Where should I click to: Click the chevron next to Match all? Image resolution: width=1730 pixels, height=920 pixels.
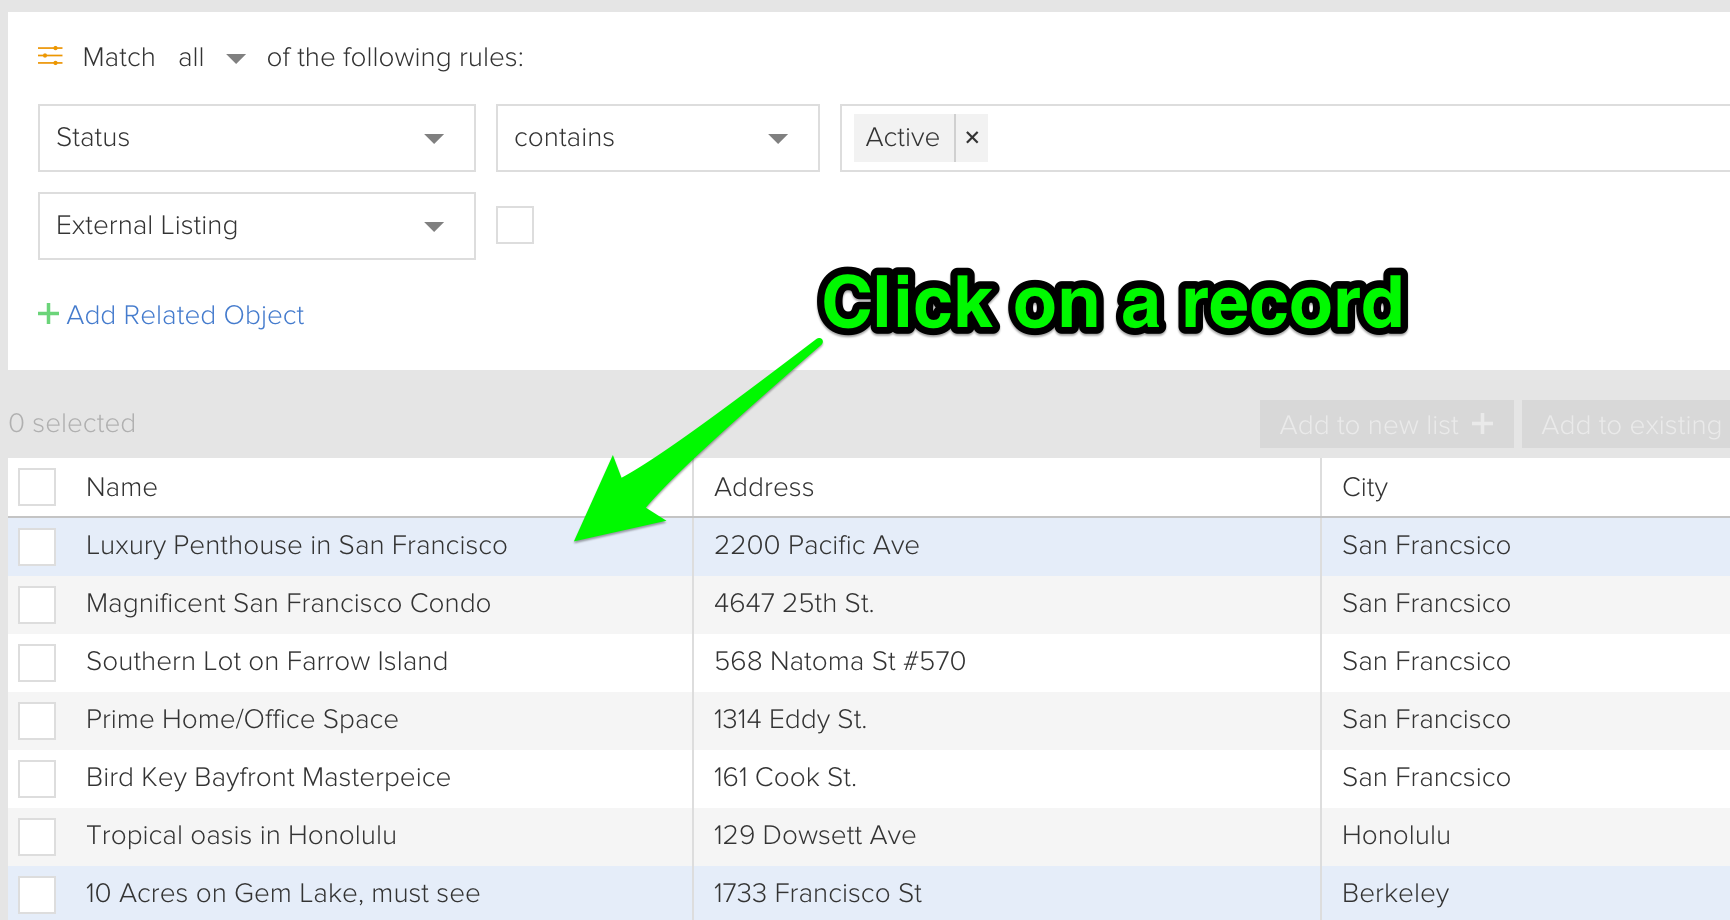[x=236, y=59]
